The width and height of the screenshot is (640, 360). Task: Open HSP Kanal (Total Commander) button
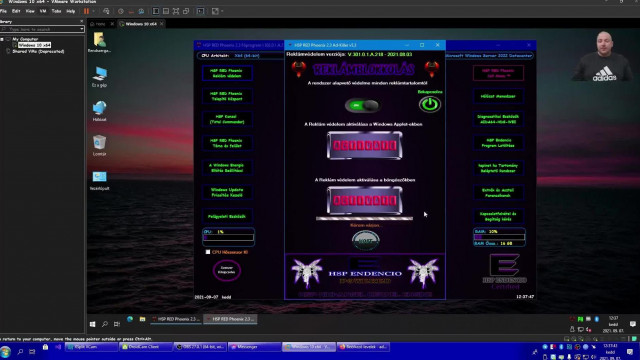(227, 119)
